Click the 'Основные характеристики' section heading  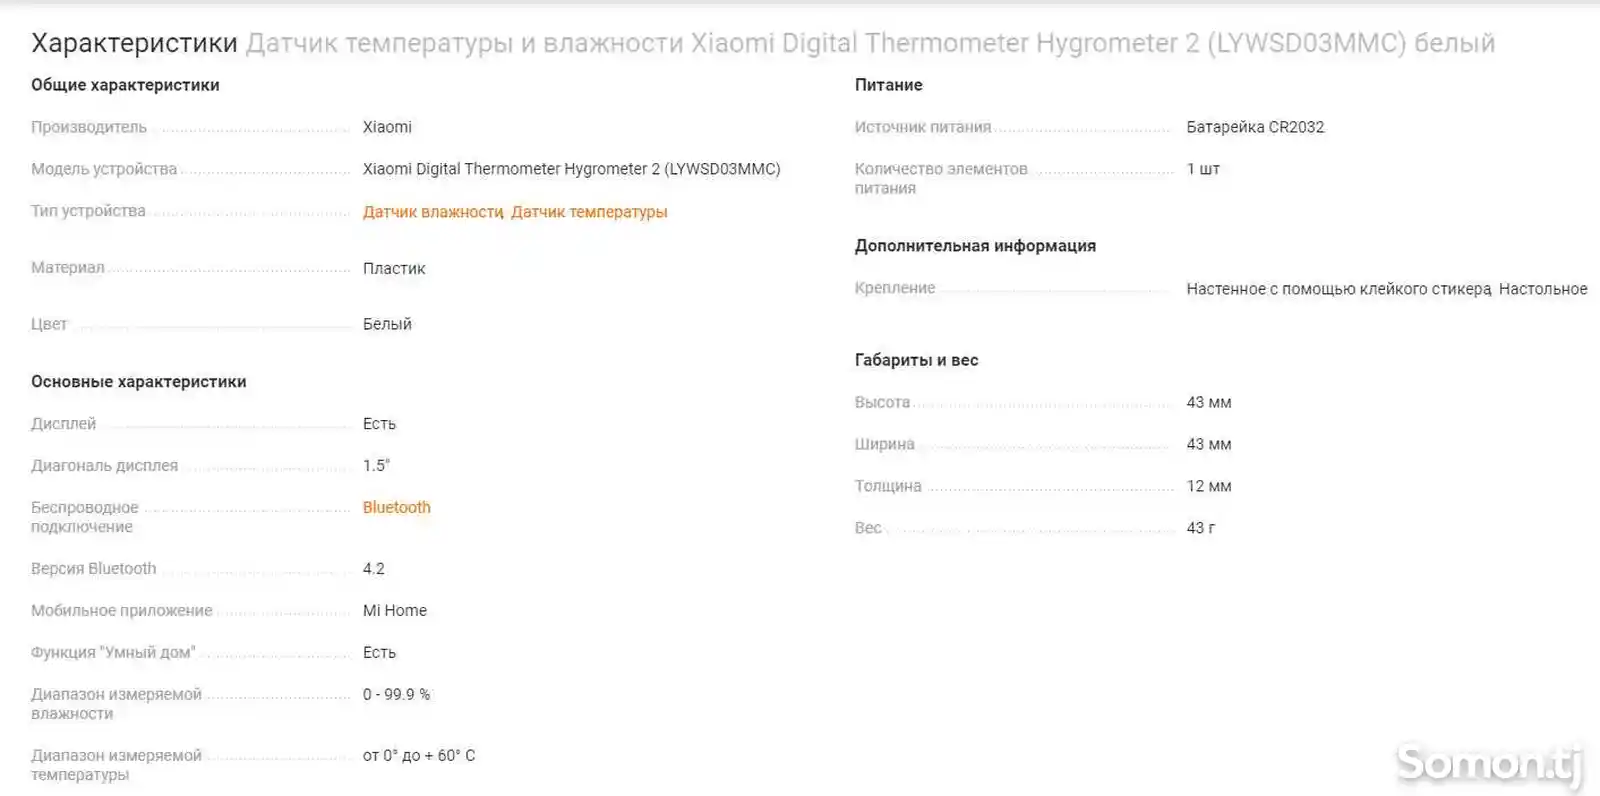[139, 382]
